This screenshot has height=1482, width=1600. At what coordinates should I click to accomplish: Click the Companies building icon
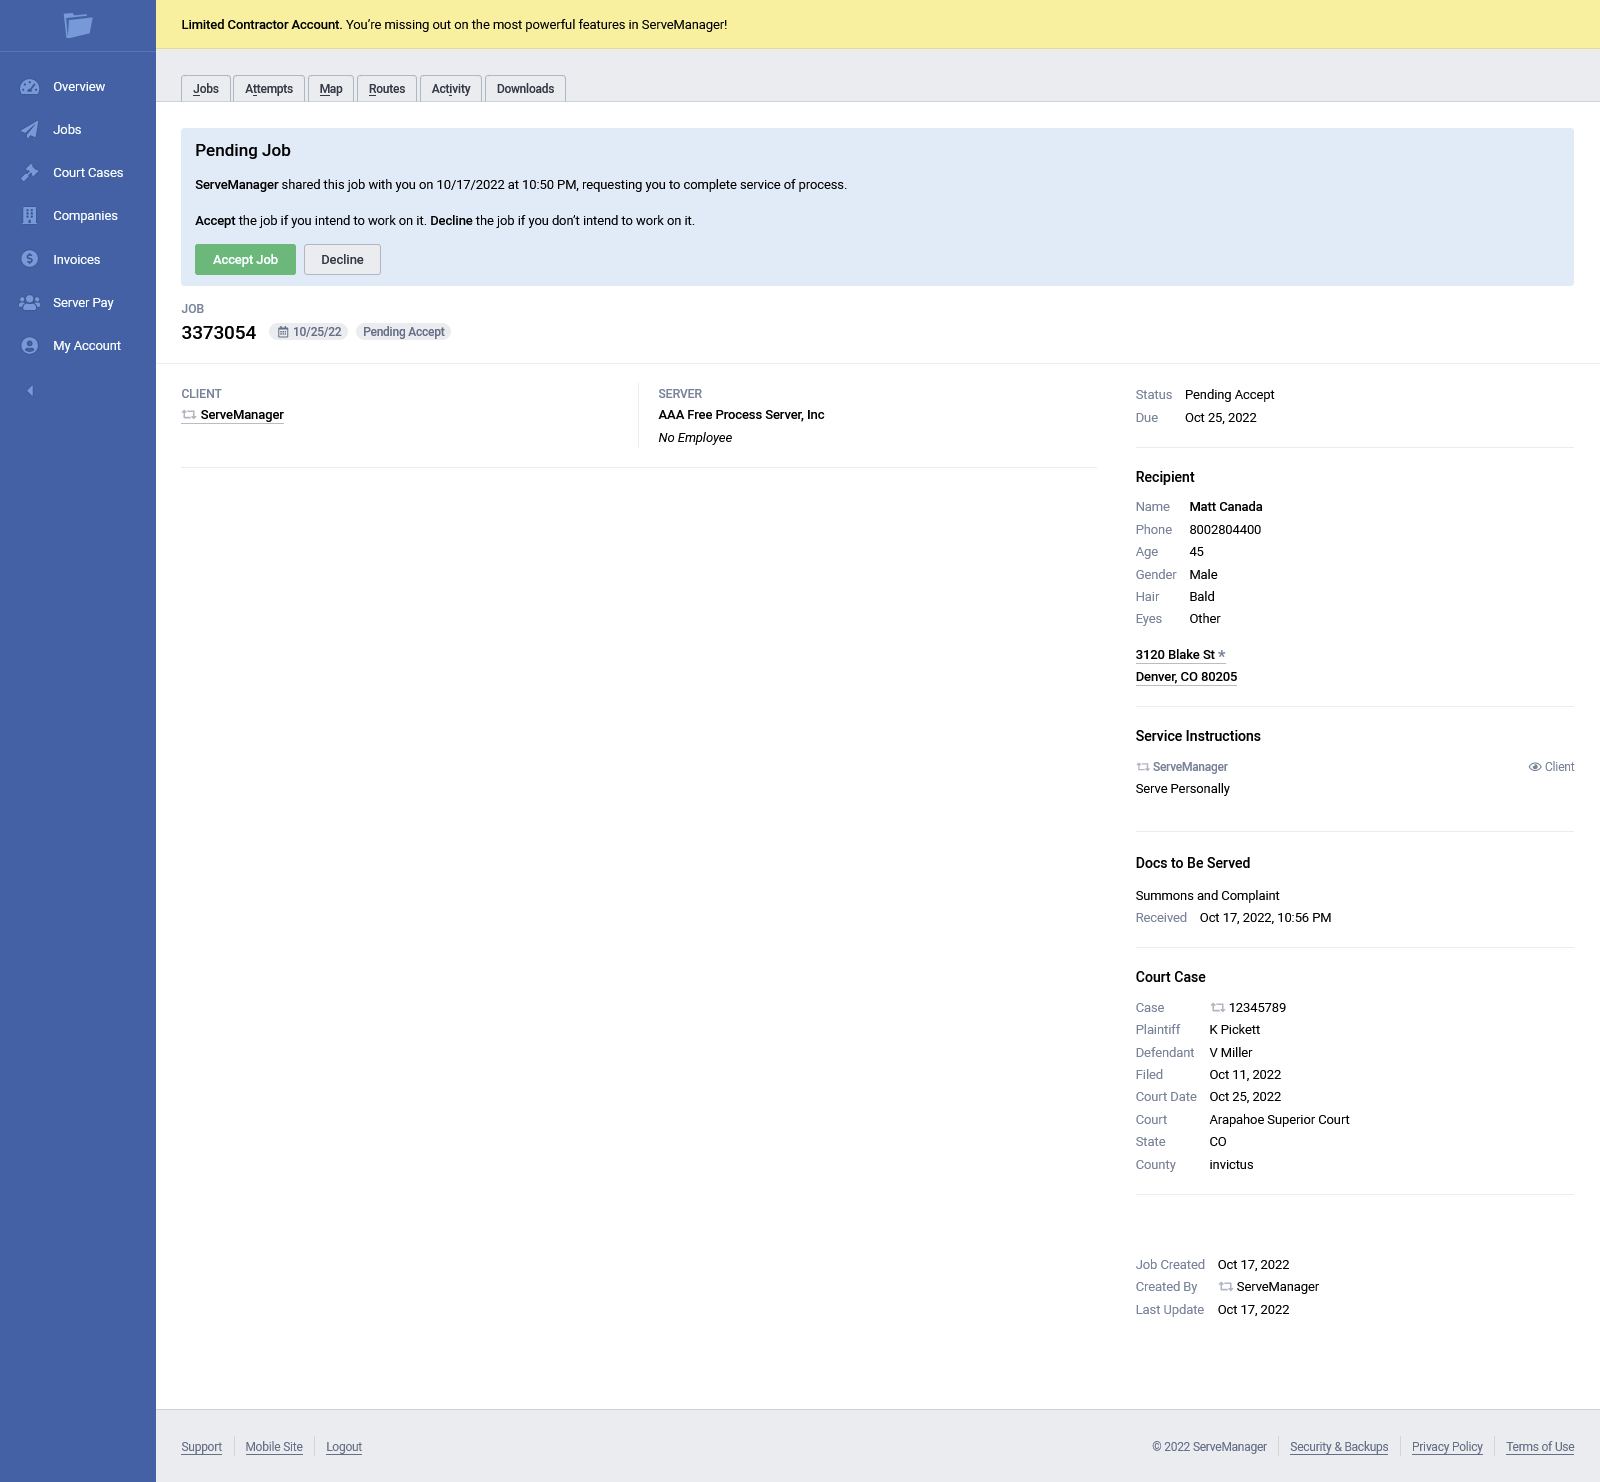click(x=30, y=216)
